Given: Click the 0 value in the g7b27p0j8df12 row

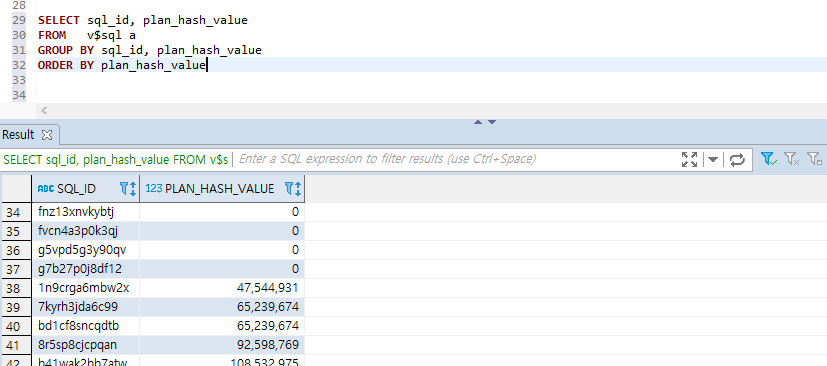Looking at the screenshot, I should 295,269.
